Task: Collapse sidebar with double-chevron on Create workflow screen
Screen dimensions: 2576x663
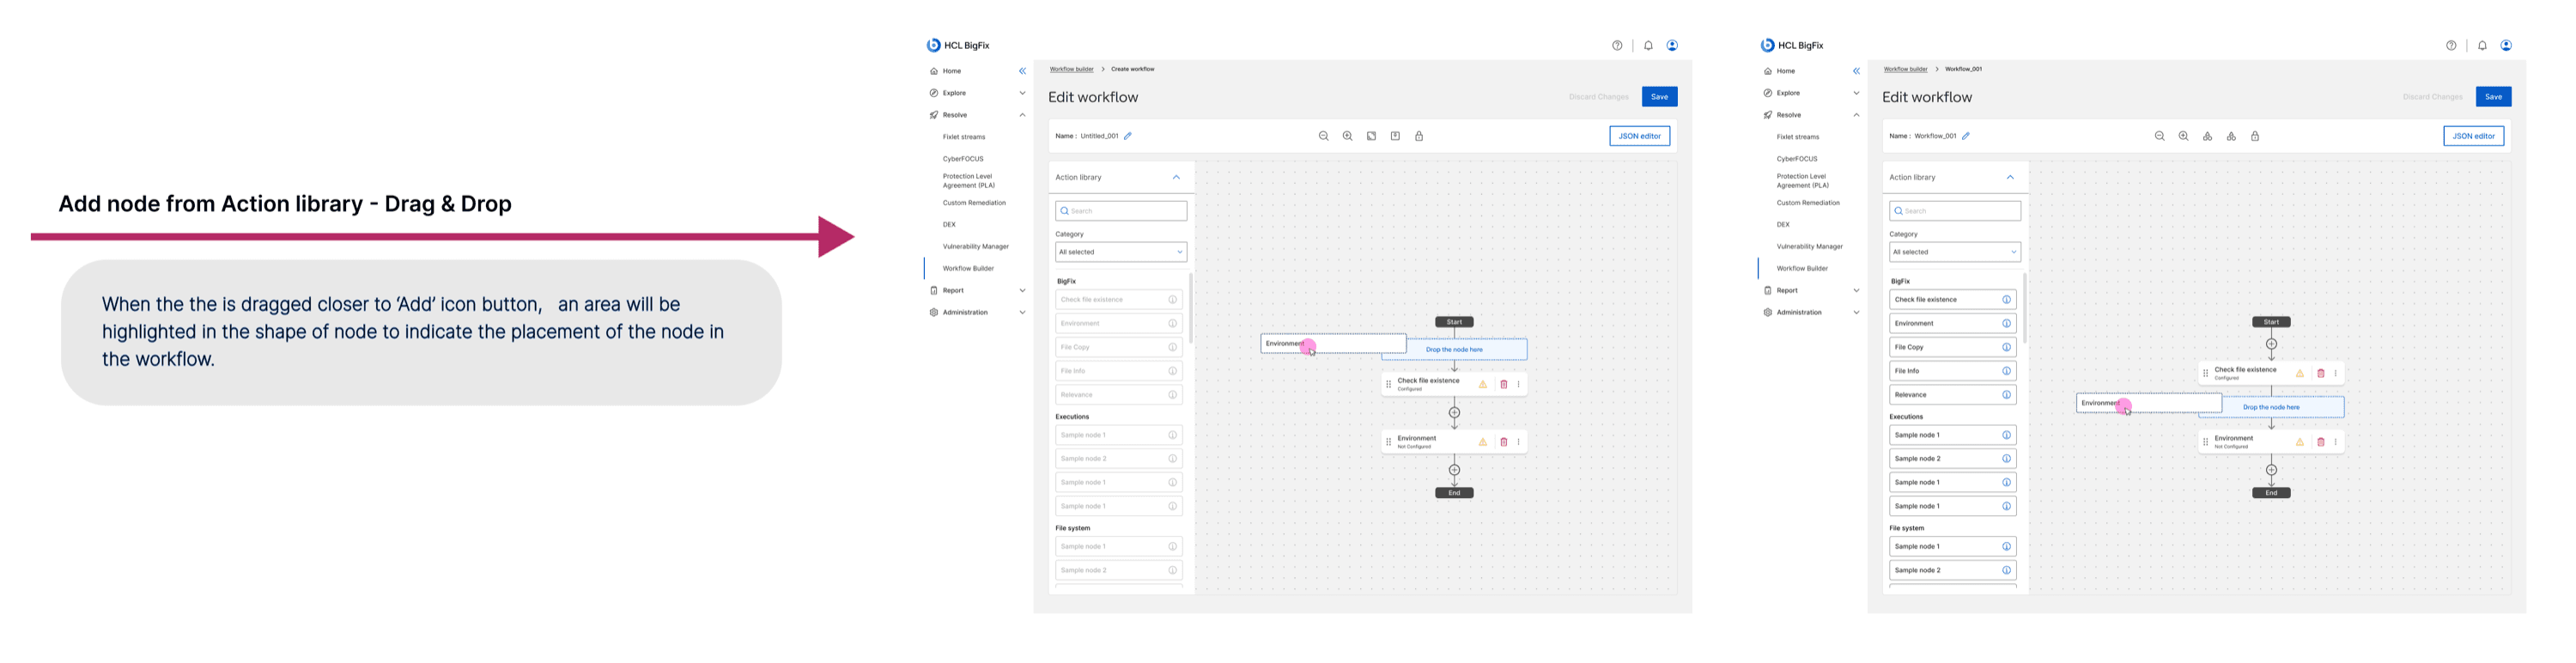Action: pyautogui.click(x=1022, y=71)
